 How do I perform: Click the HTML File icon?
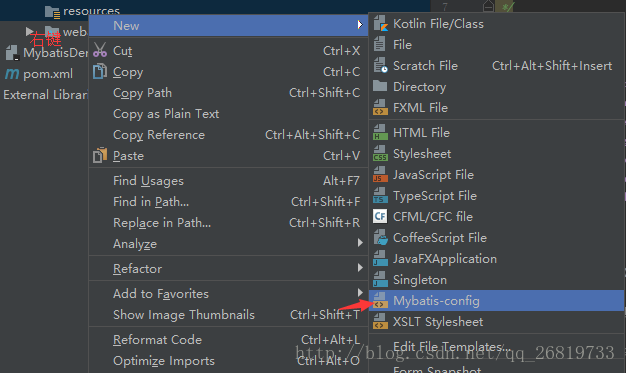click(x=380, y=133)
